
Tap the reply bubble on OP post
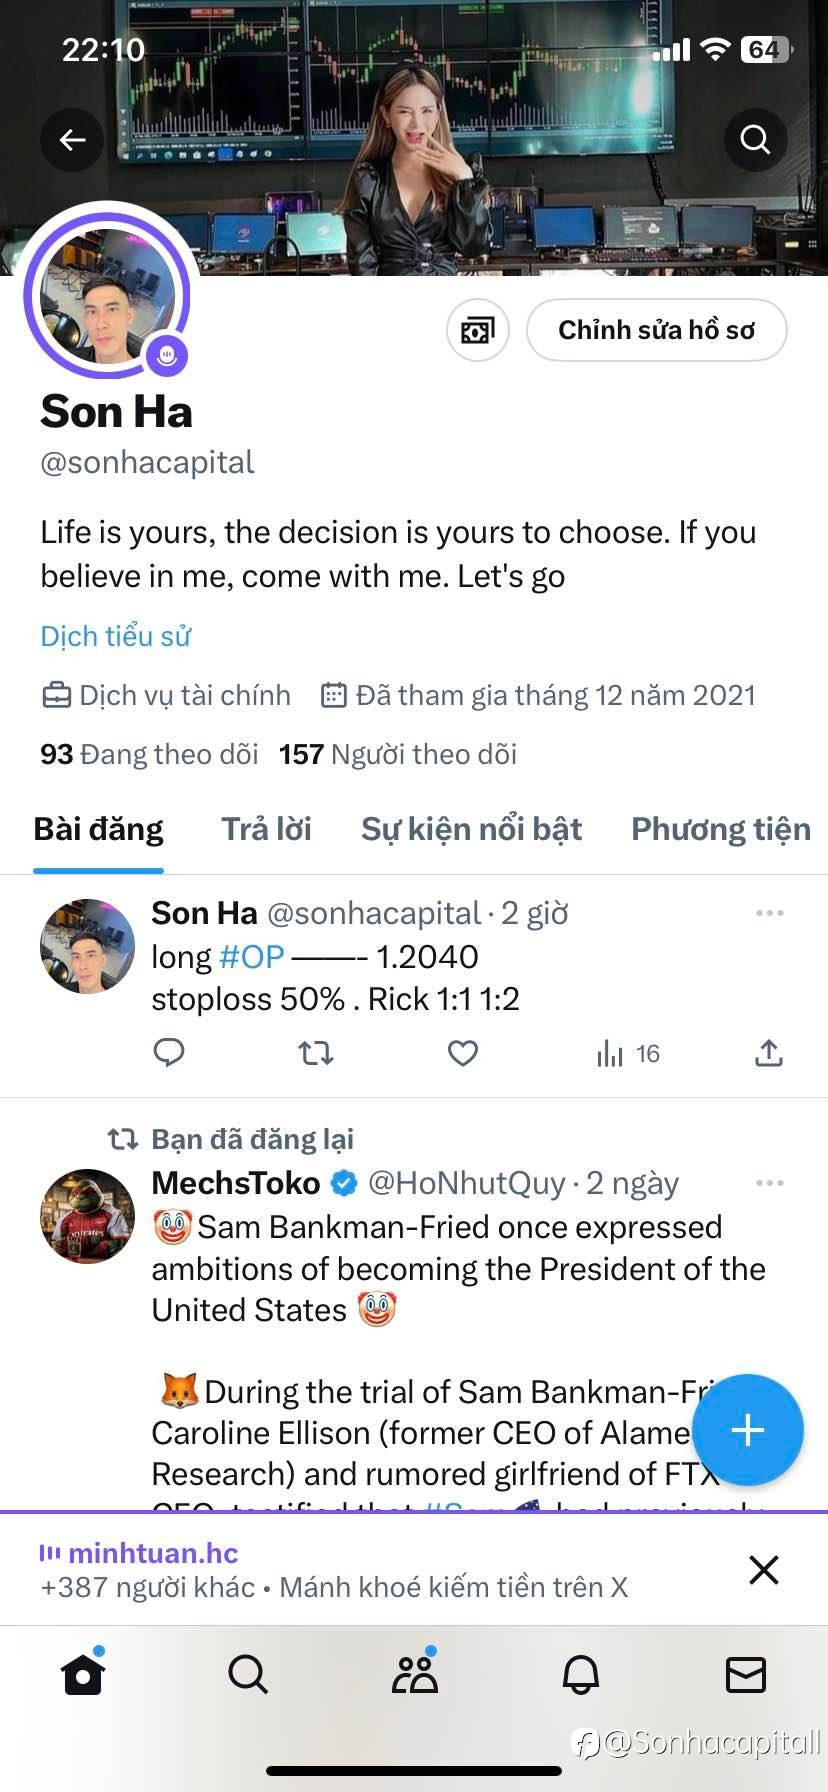point(169,1052)
